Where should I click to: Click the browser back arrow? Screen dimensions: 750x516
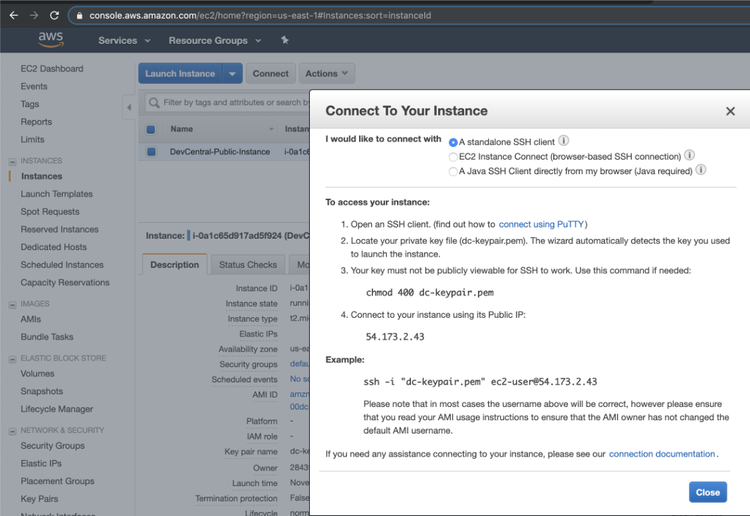tap(13, 15)
